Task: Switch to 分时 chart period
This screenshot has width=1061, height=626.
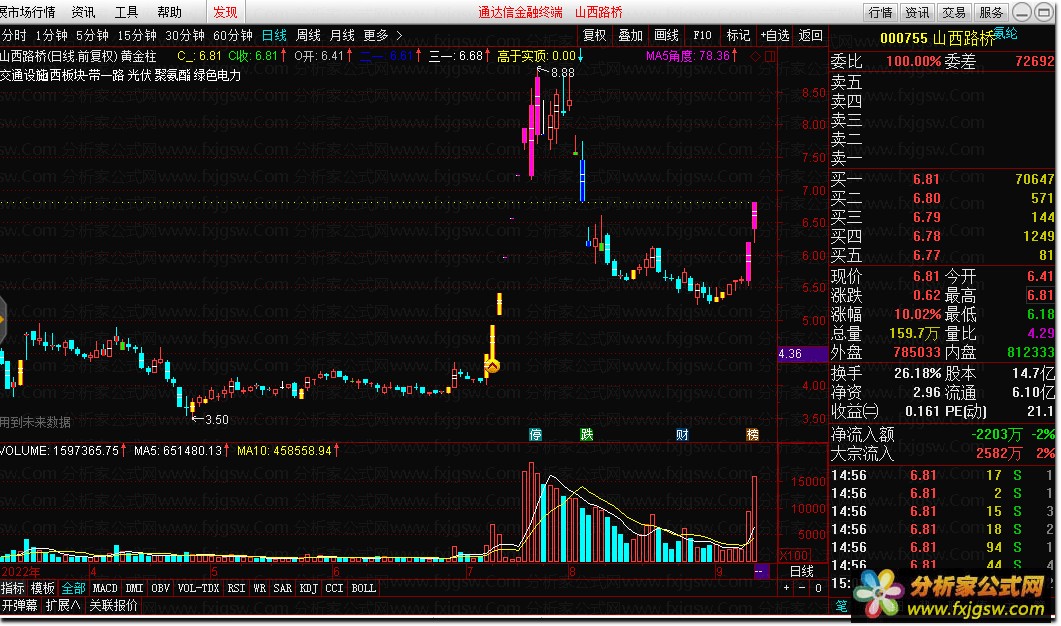Action: coord(14,35)
